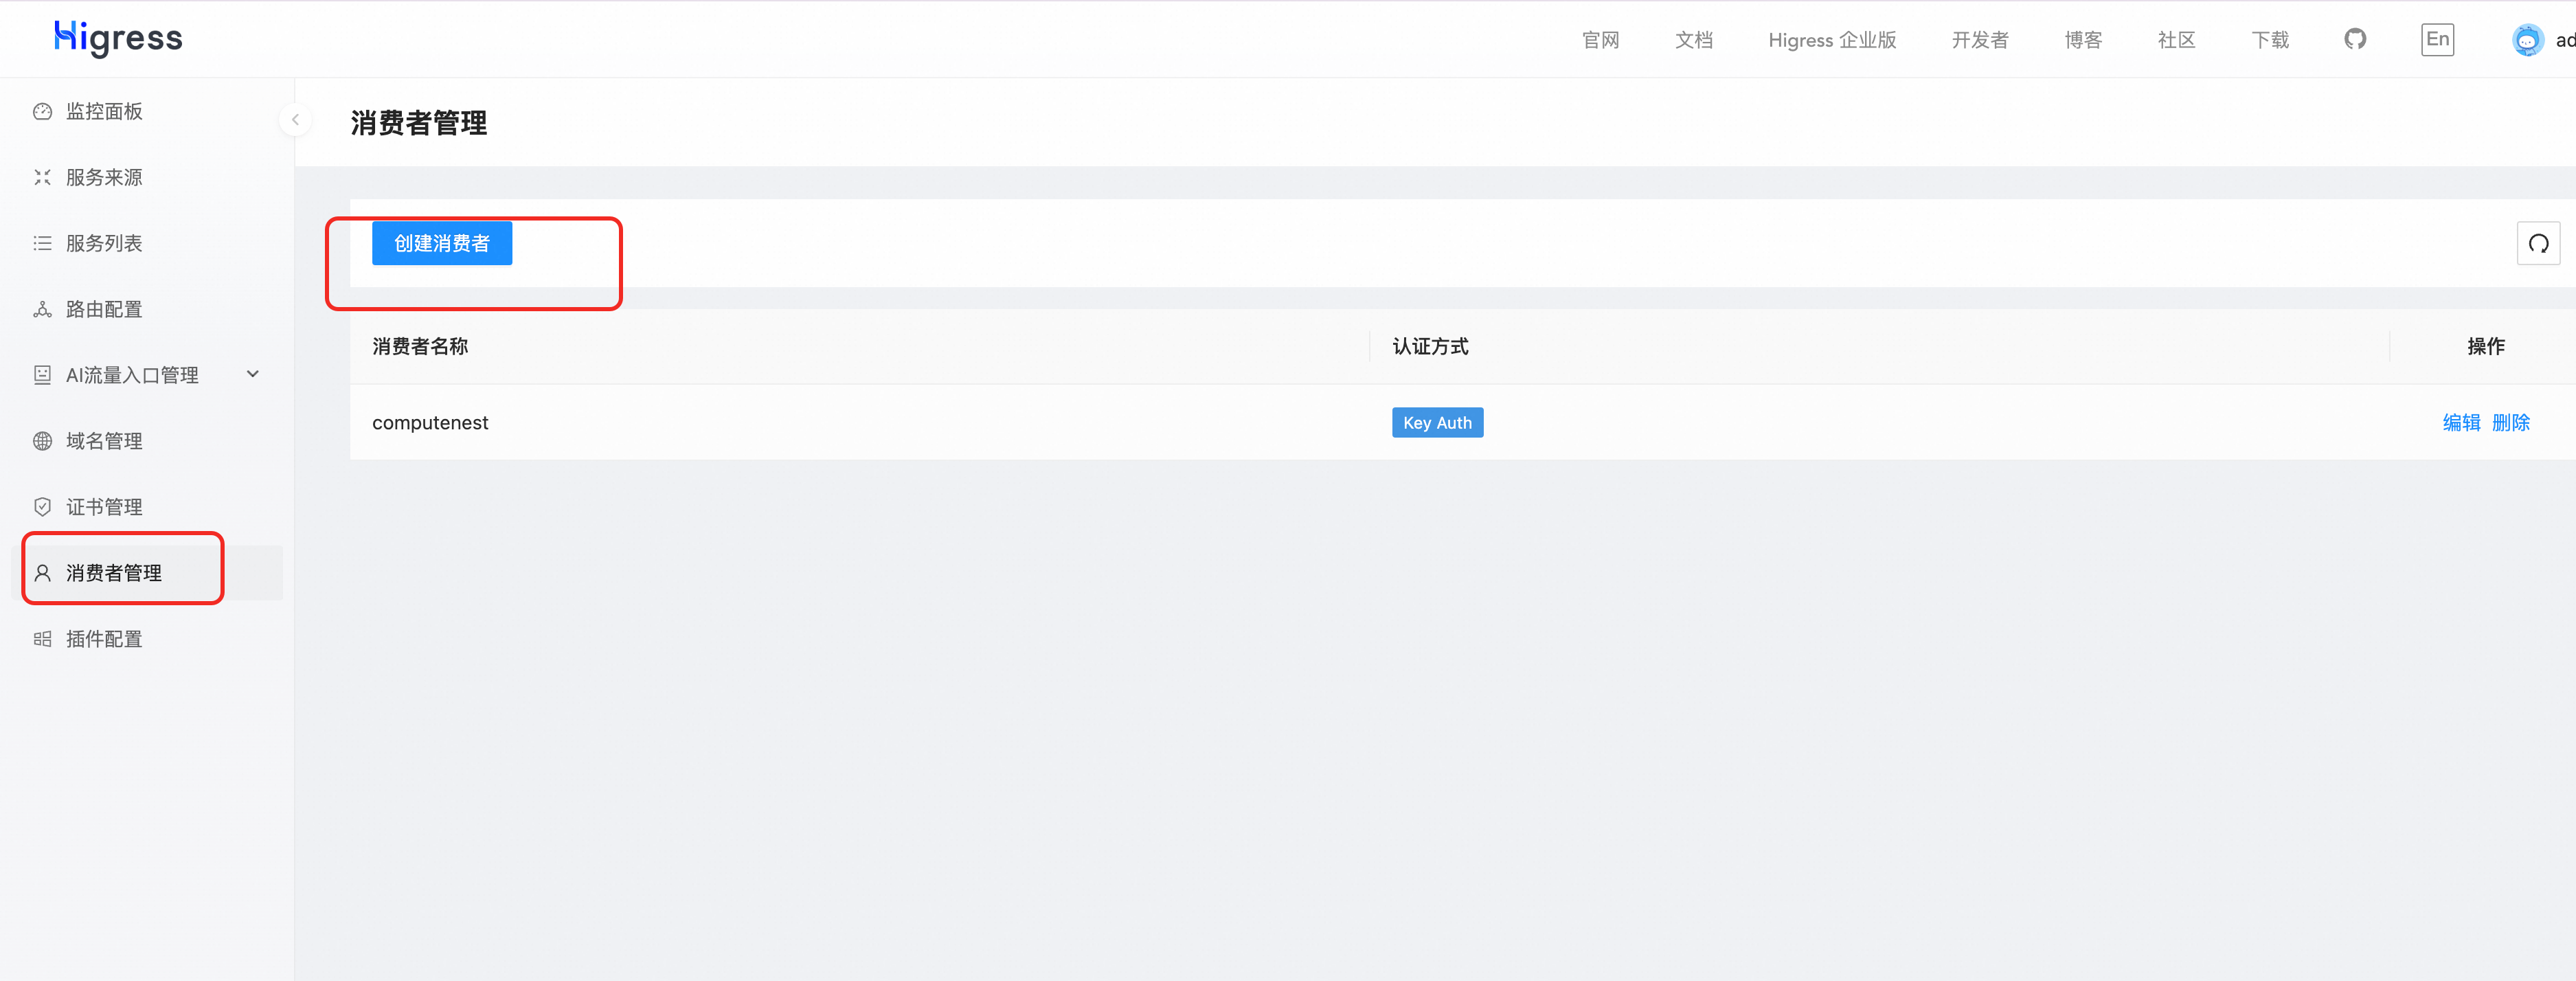Open the 域名管理 menu item

coord(104,441)
